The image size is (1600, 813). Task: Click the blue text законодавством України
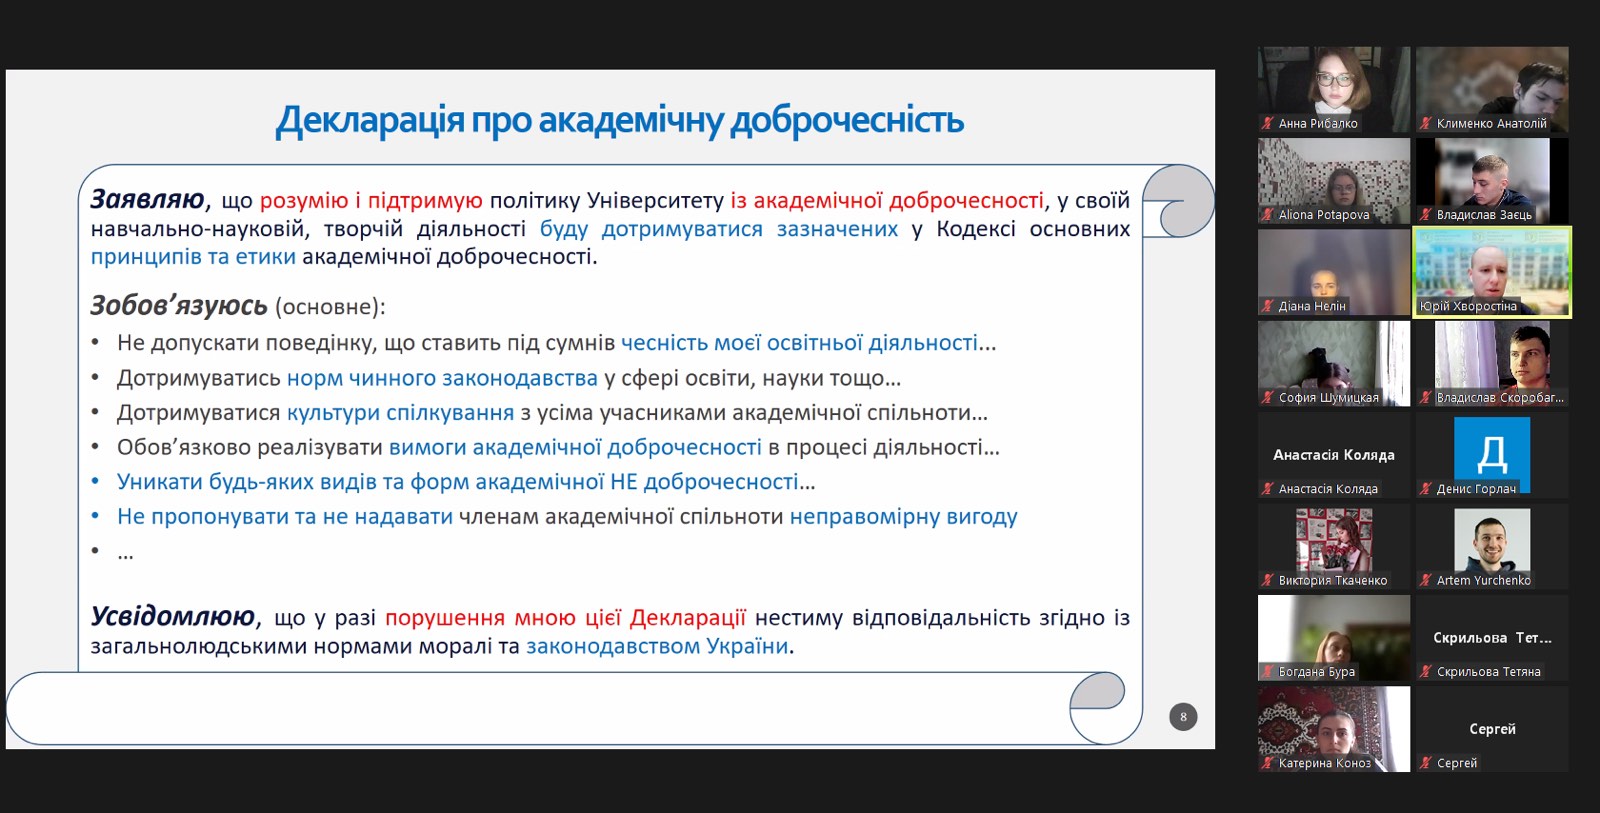(657, 646)
